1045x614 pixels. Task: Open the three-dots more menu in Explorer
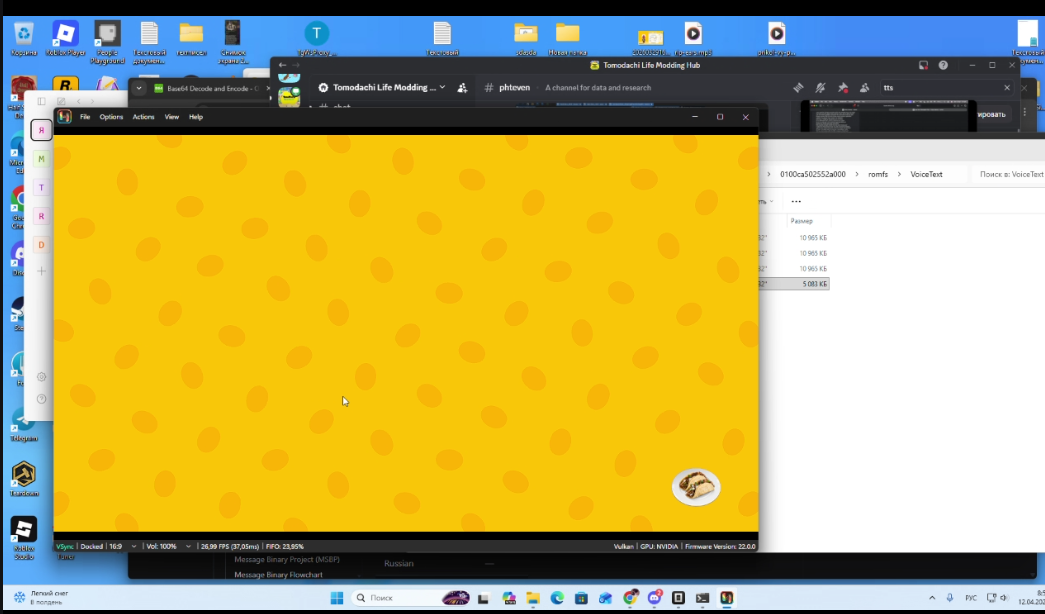tap(796, 201)
